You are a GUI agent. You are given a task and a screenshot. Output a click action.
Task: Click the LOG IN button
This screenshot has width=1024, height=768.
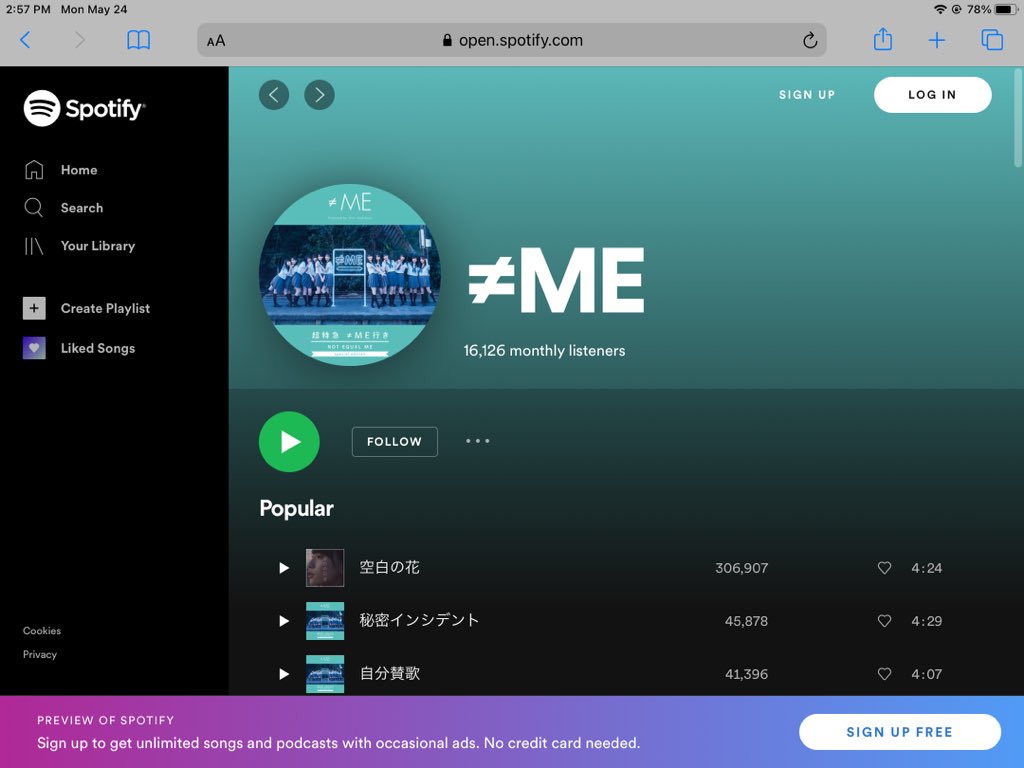(x=933, y=95)
